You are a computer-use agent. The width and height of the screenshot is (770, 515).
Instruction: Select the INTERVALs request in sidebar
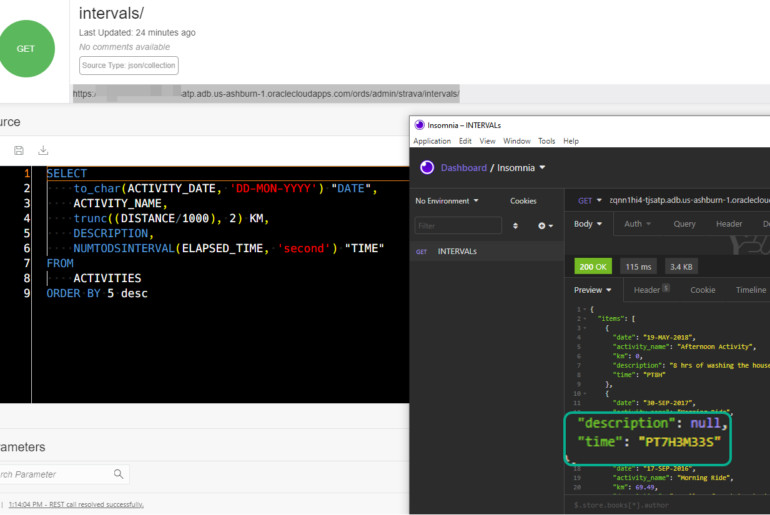click(x=486, y=251)
